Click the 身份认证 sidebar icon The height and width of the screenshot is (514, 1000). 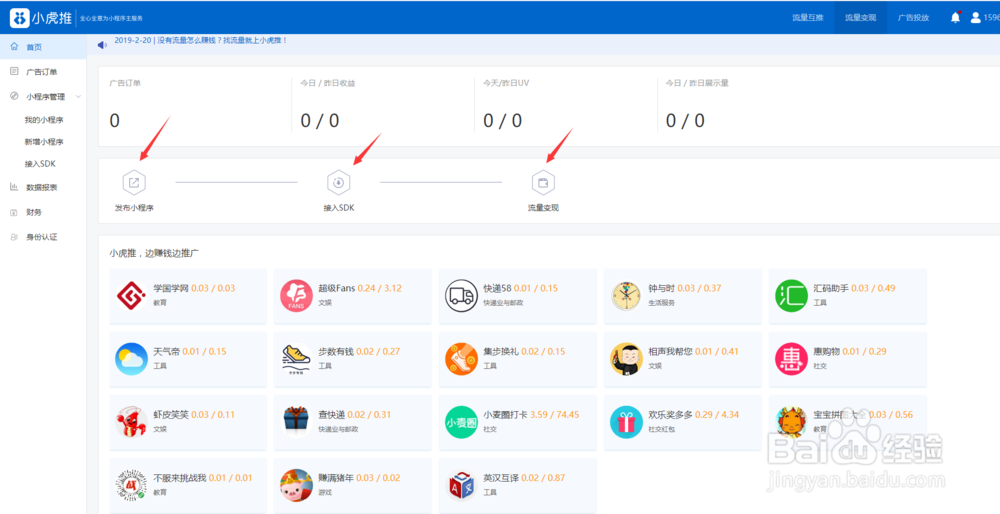(x=13, y=237)
